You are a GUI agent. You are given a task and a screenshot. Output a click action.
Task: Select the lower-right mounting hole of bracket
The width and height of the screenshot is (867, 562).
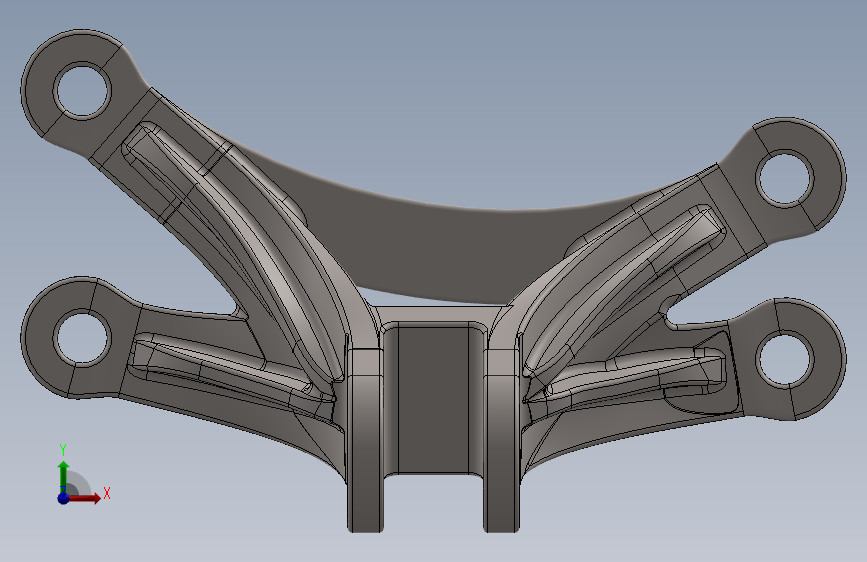click(x=785, y=358)
